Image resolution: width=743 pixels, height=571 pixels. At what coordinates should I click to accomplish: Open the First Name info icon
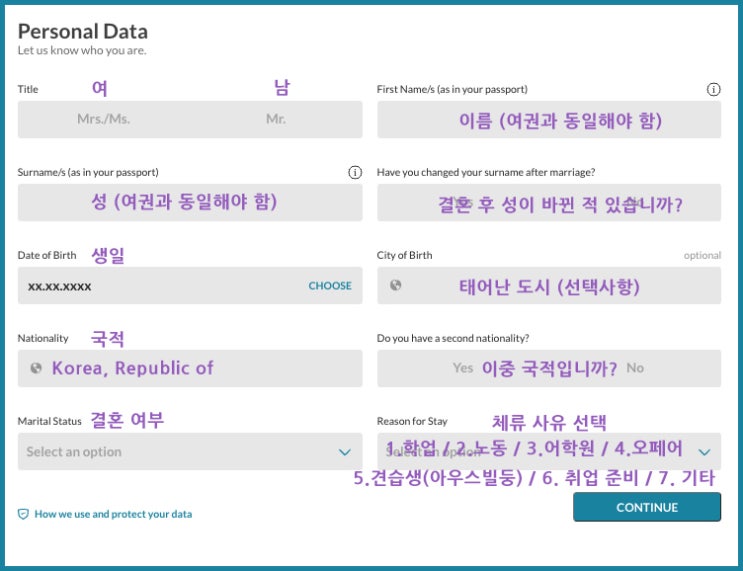(x=713, y=89)
